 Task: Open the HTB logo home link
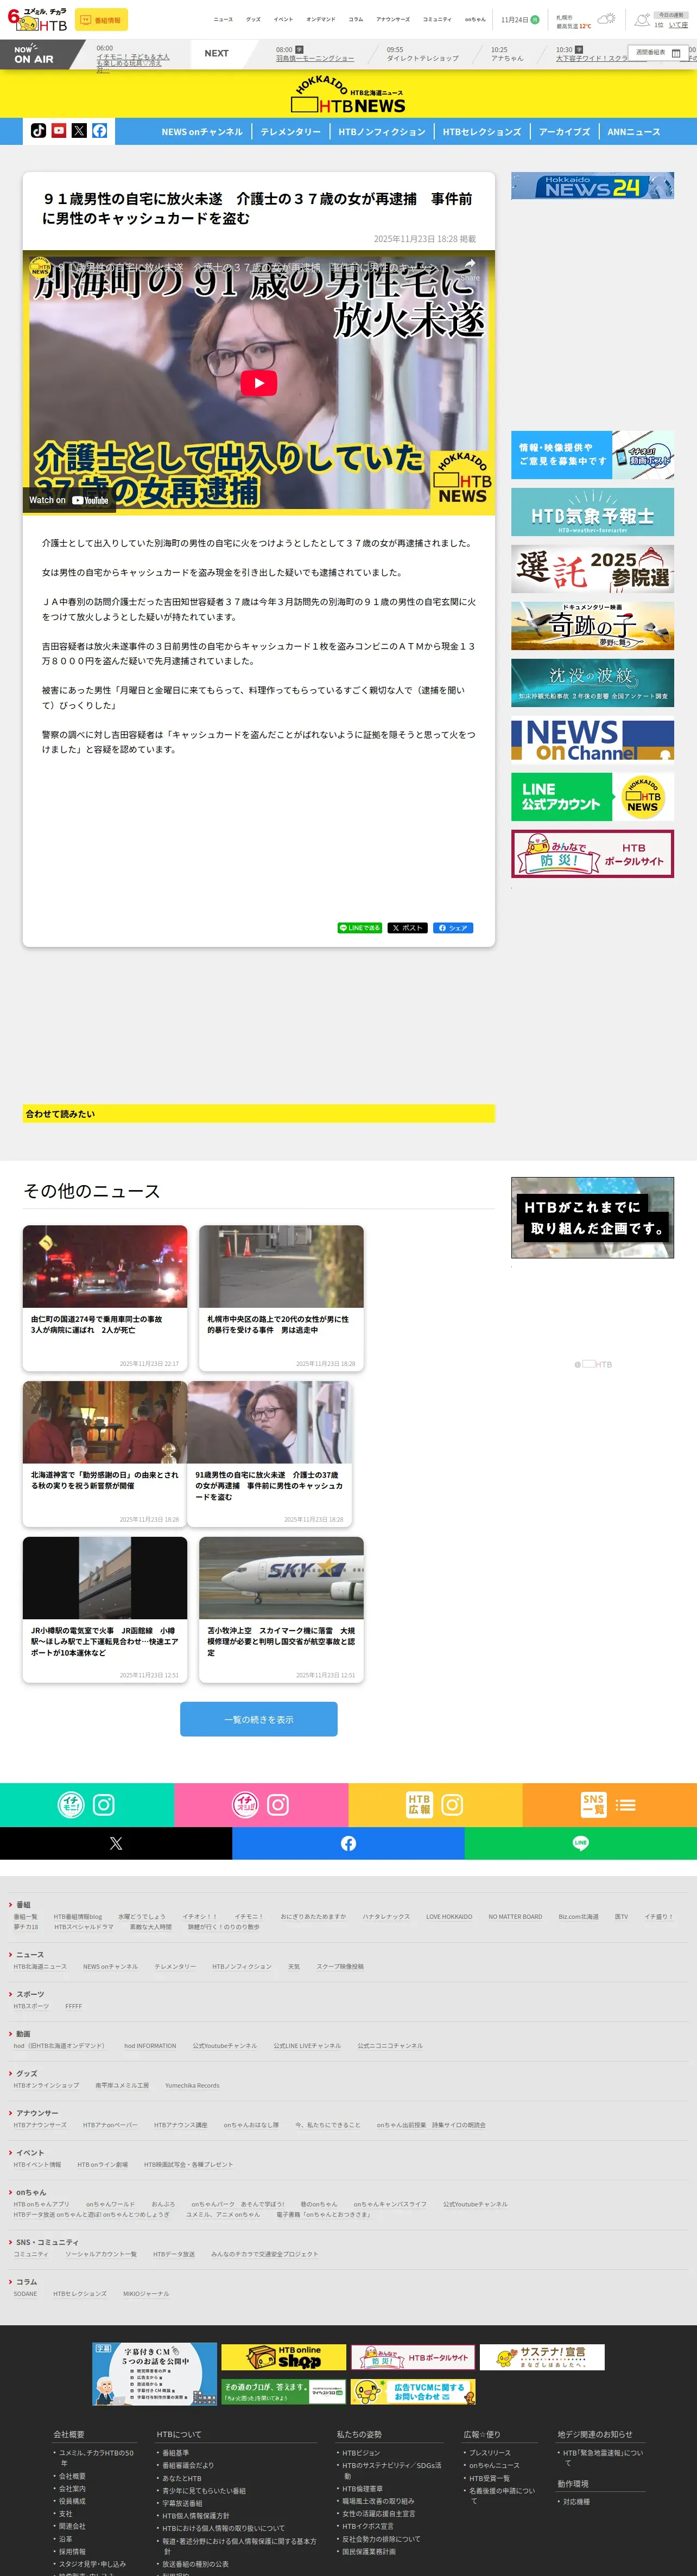click(37, 19)
